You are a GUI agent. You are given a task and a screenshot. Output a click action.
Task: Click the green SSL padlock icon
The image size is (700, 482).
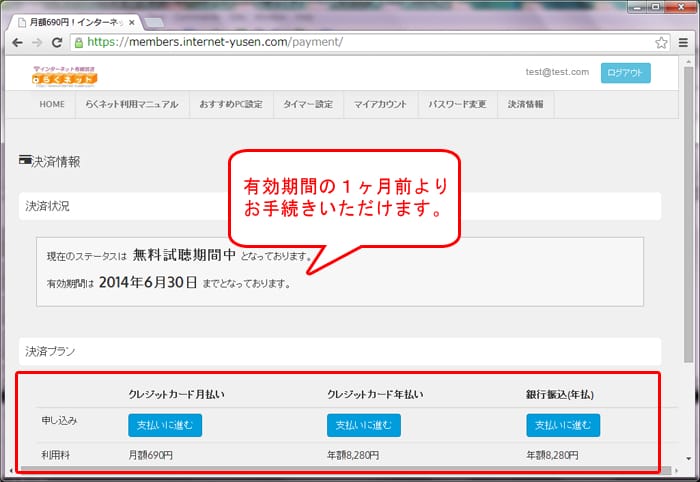coord(78,43)
